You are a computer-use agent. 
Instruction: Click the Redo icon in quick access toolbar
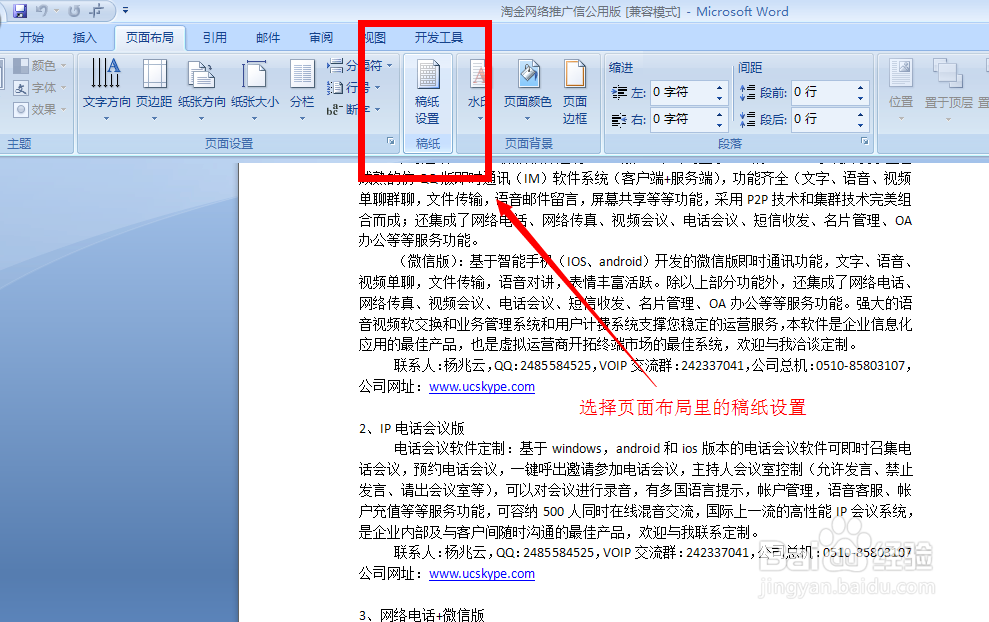click(x=74, y=11)
